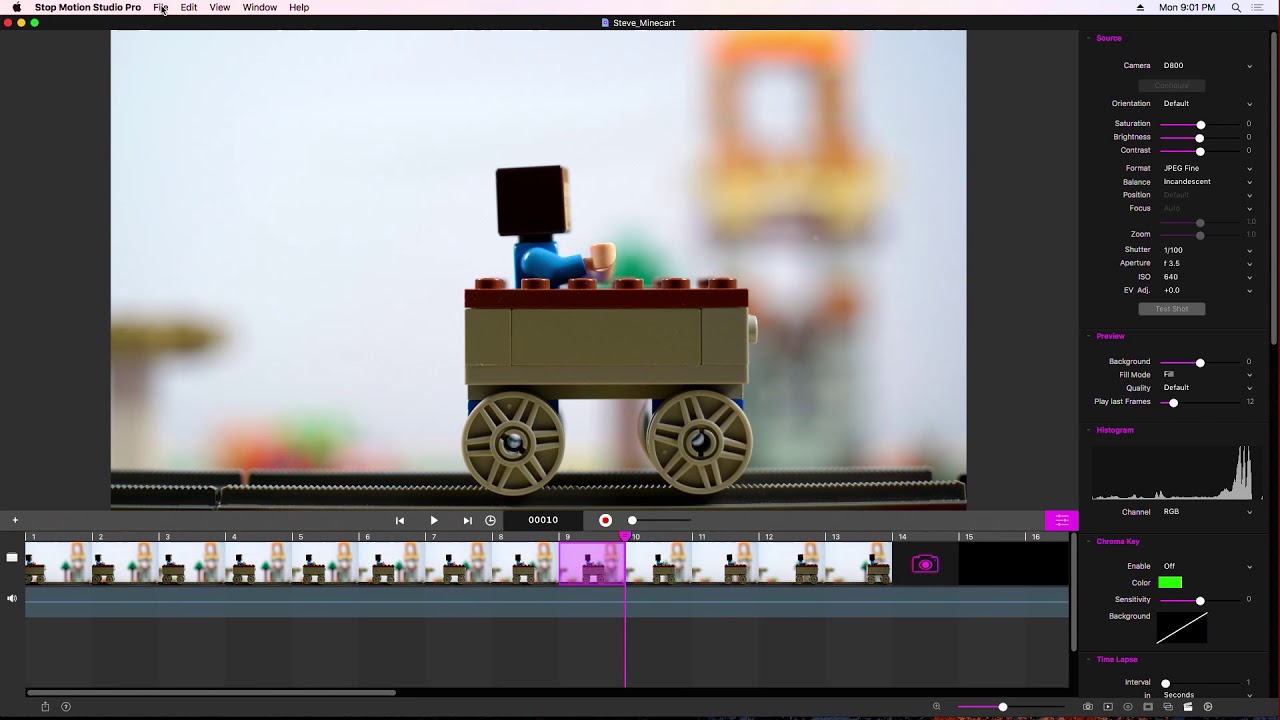Collapse the Chroma Key section
1280x720 pixels.
1088,542
